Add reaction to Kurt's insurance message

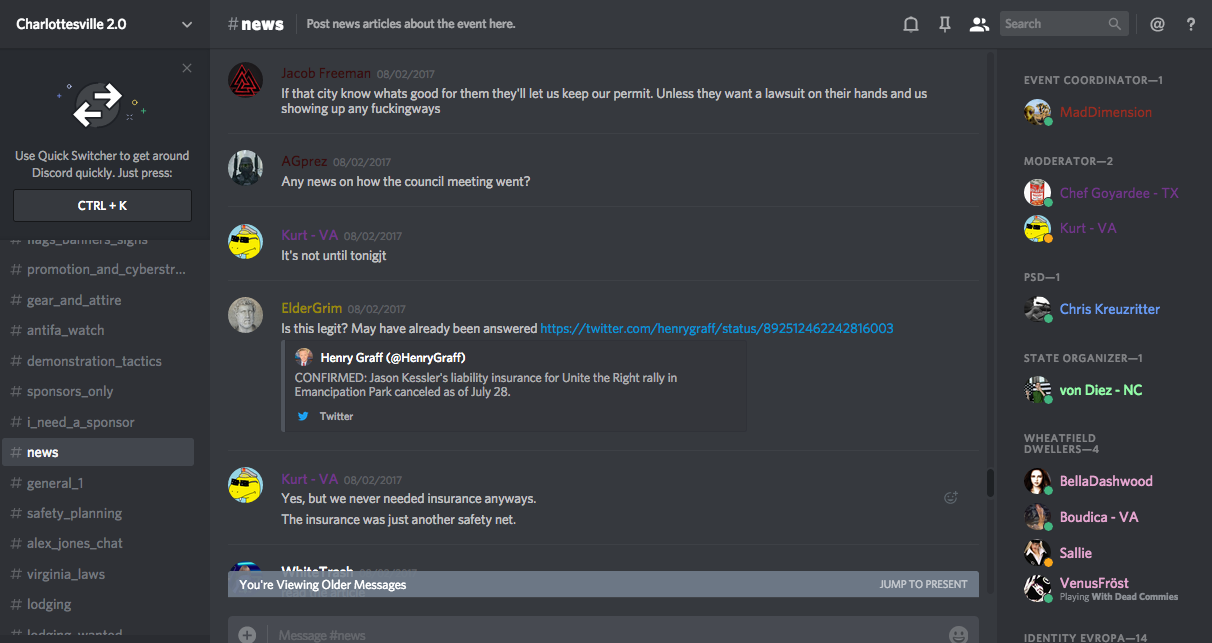pos(951,497)
